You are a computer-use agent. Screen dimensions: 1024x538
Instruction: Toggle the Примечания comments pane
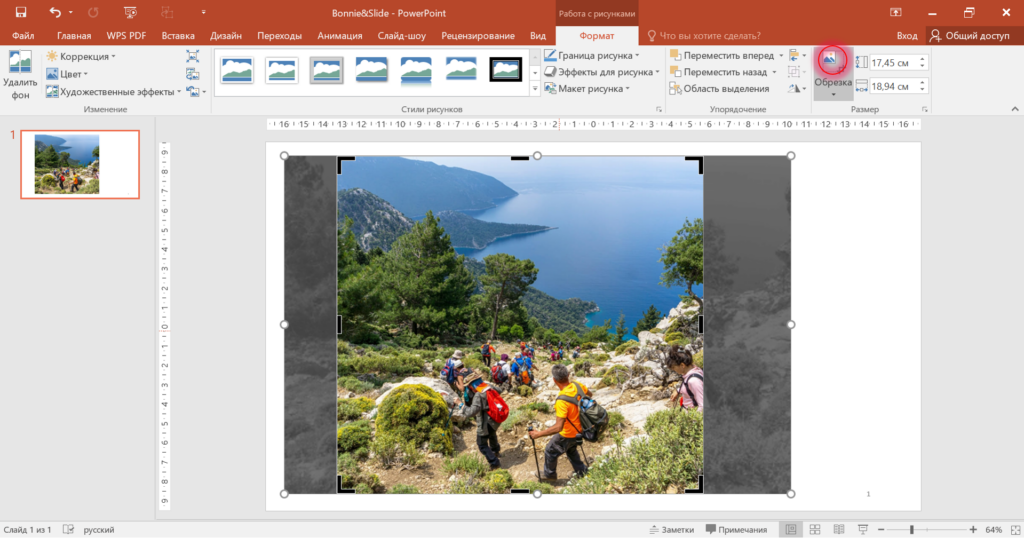point(736,530)
